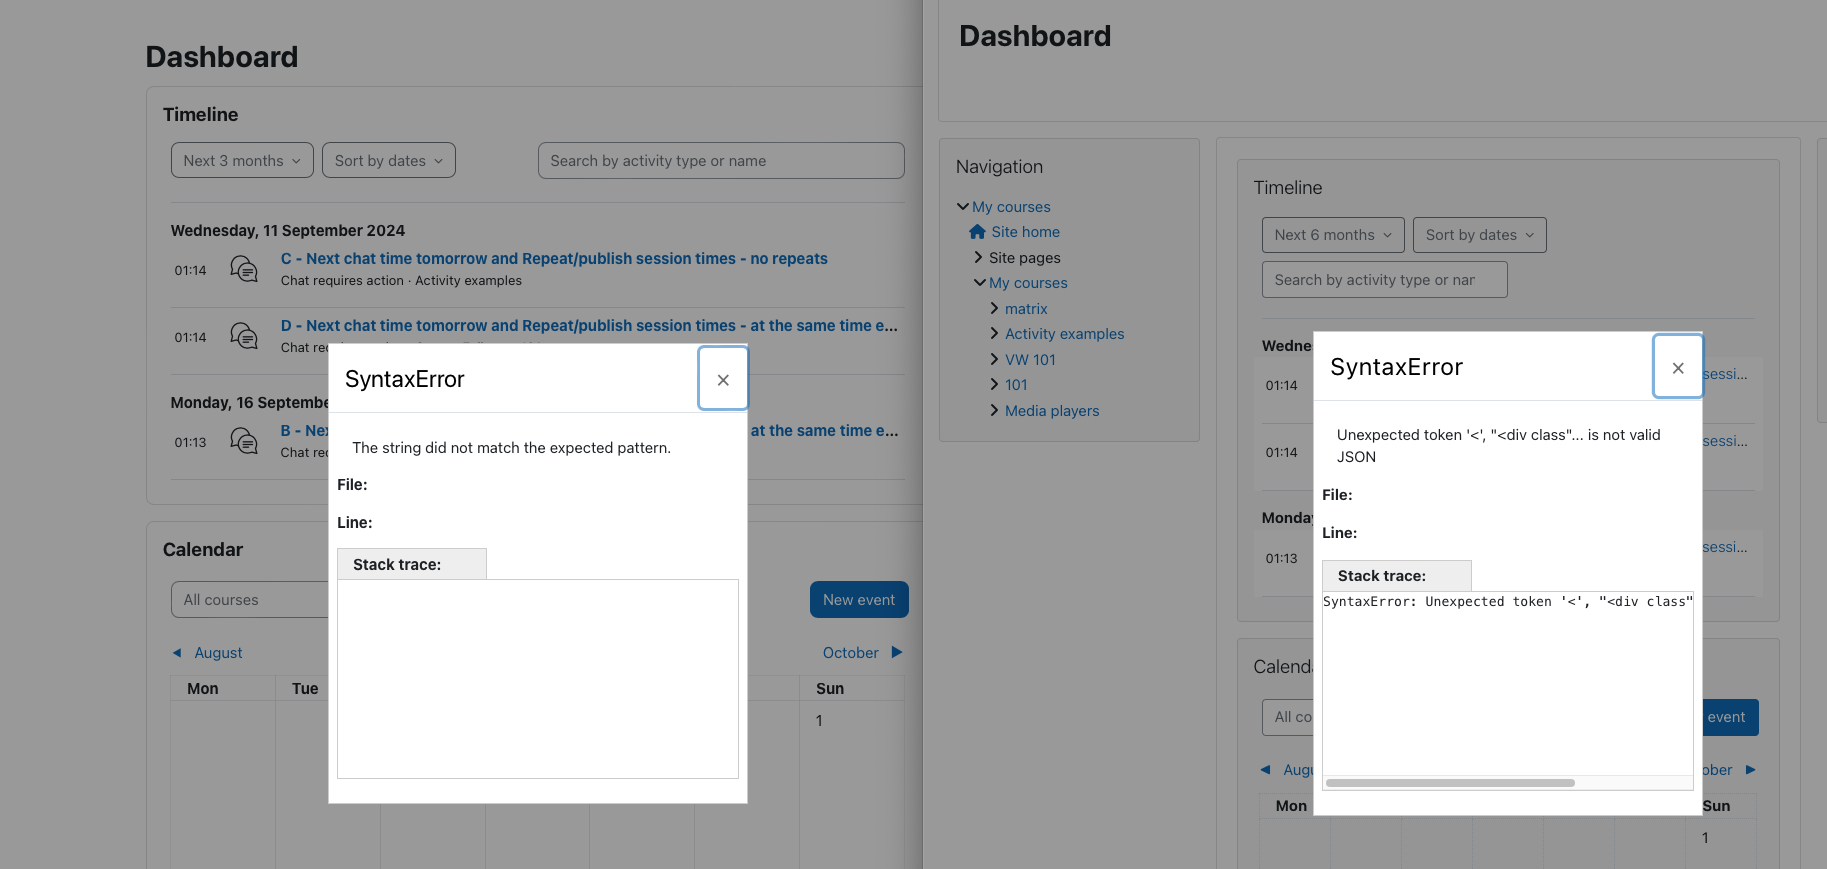The image size is (1827, 869).
Task: Click the horizontal scrollbar in right Stack trace
Action: pyautogui.click(x=1450, y=783)
